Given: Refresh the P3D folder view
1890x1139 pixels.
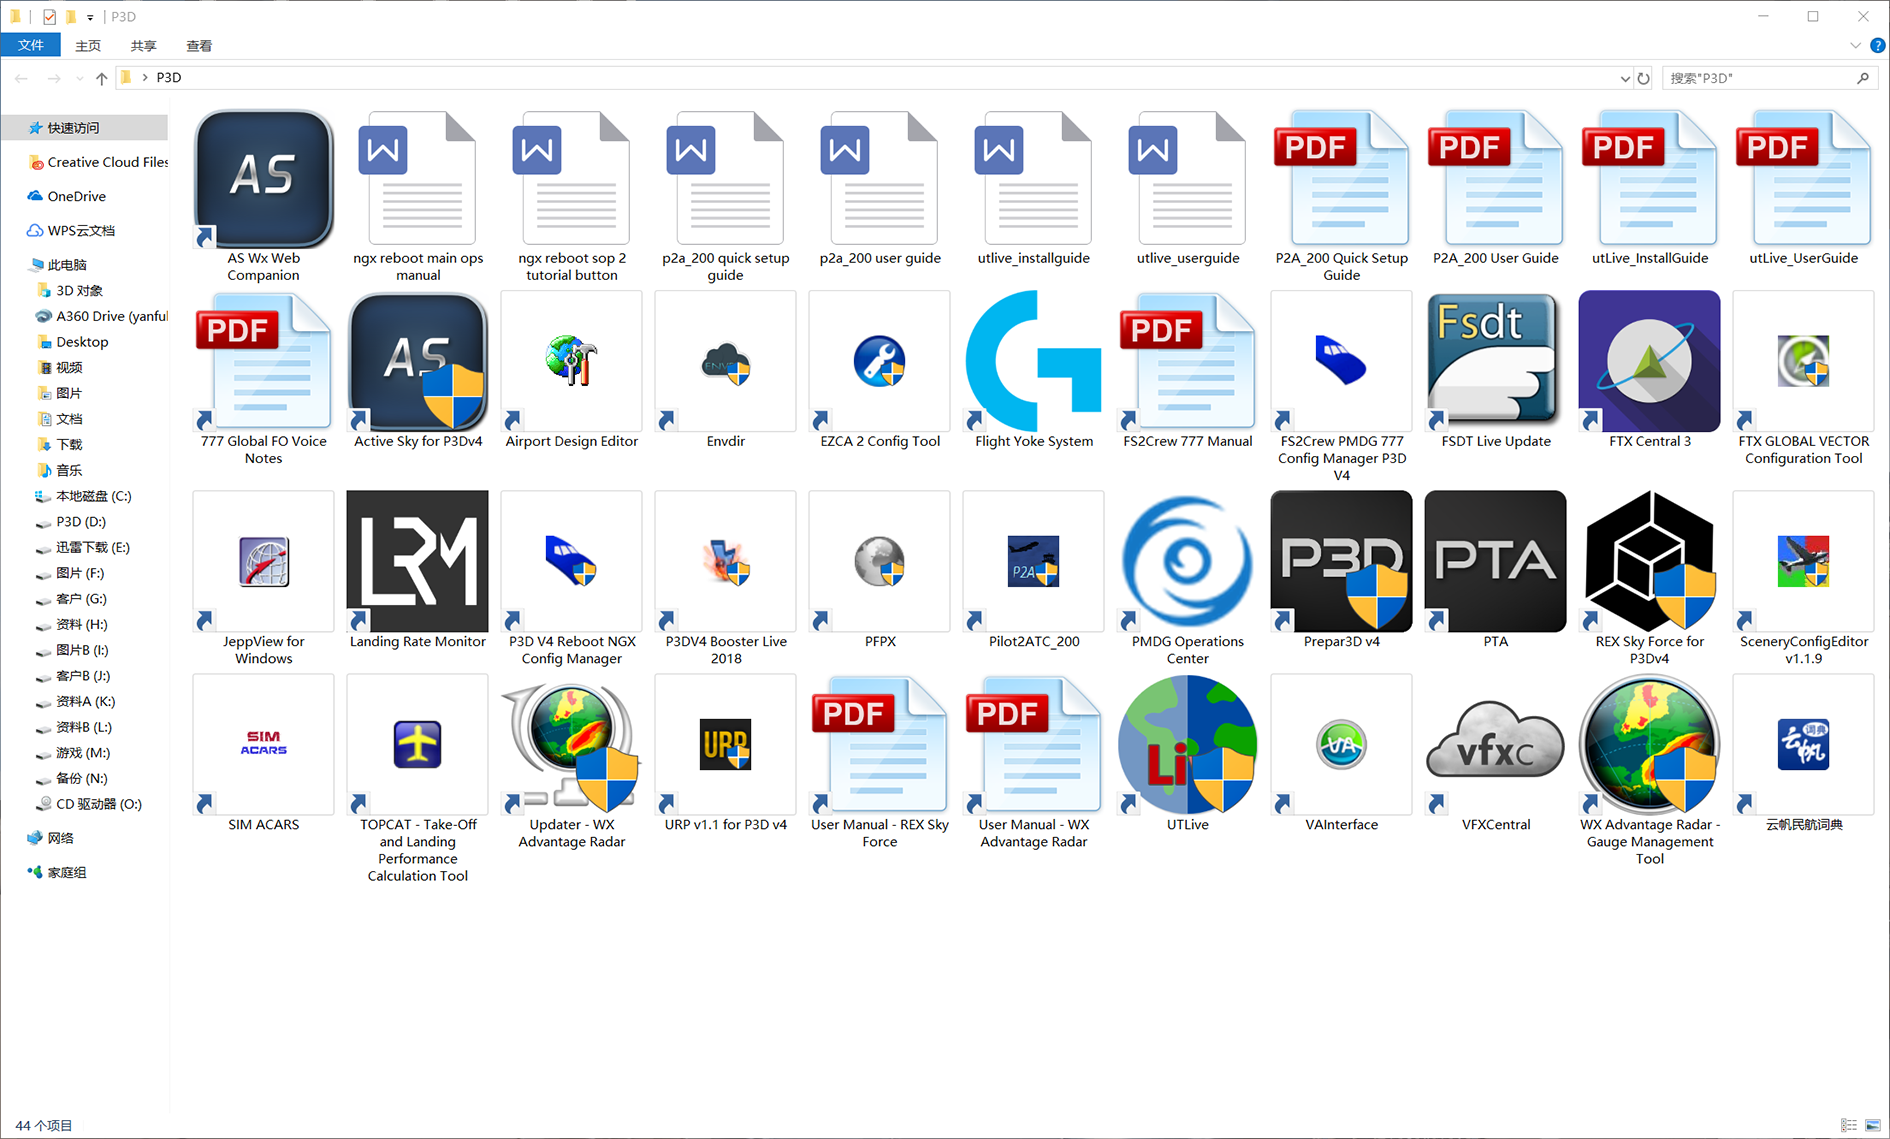Looking at the screenshot, I should [x=1643, y=78].
